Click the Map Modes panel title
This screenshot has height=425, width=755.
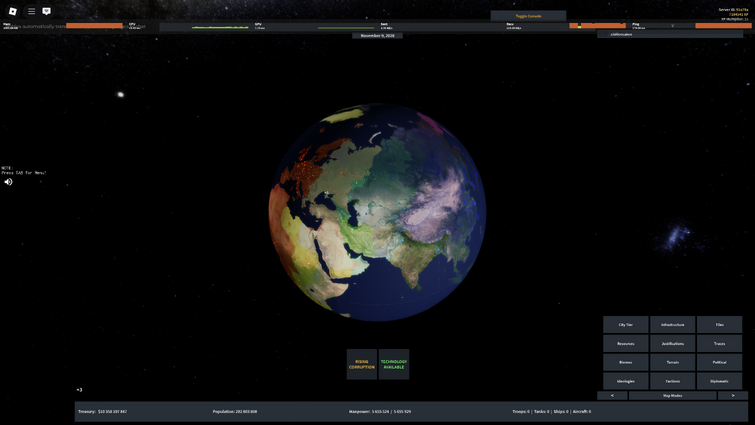[x=673, y=396]
